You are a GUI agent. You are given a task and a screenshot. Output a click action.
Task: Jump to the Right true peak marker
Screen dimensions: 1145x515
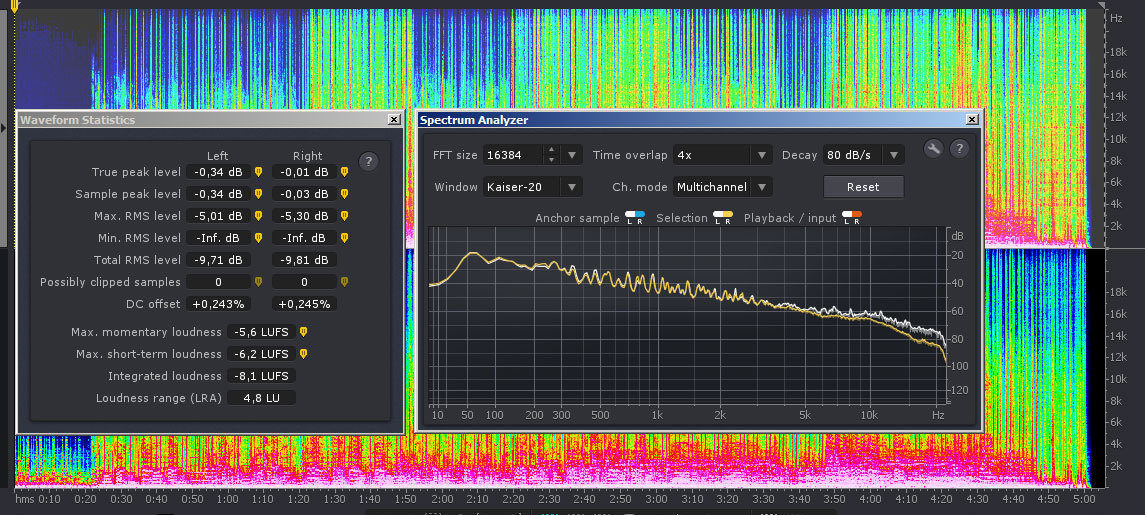345,172
